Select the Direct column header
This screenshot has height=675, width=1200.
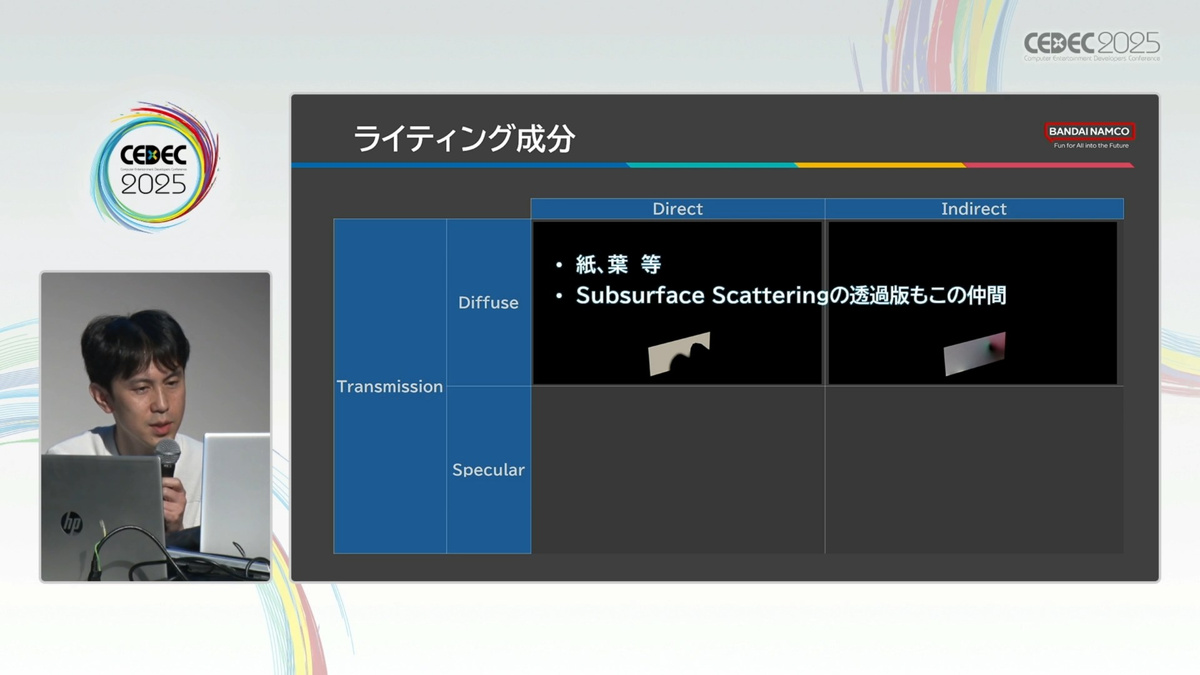tap(677, 209)
